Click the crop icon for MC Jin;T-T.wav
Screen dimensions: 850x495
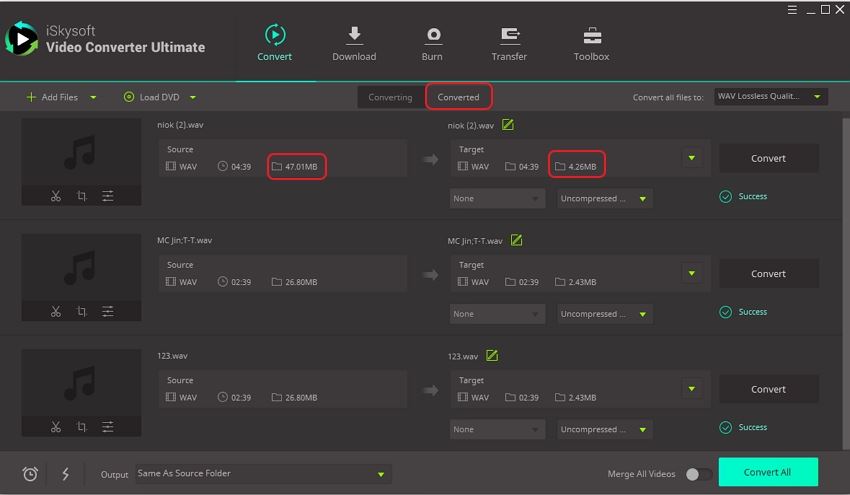click(82, 312)
